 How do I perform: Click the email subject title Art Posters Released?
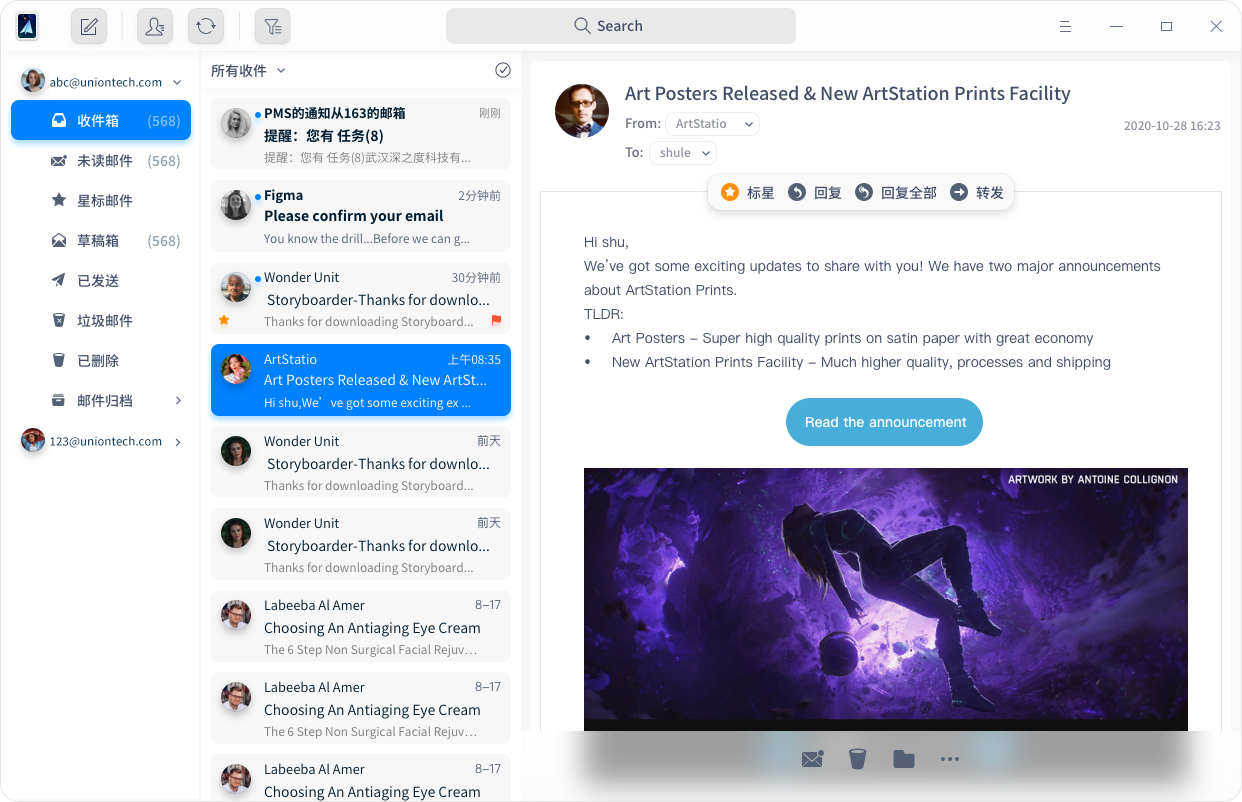point(848,93)
